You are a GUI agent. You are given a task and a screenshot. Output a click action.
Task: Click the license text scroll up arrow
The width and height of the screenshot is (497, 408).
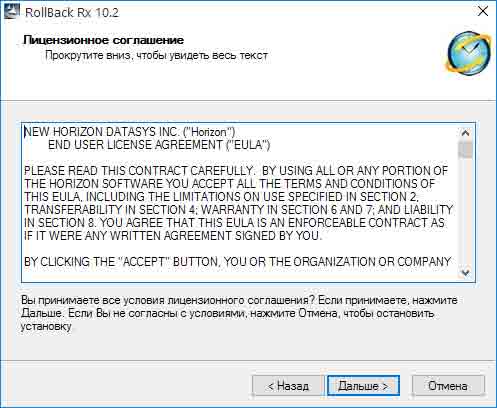click(465, 133)
